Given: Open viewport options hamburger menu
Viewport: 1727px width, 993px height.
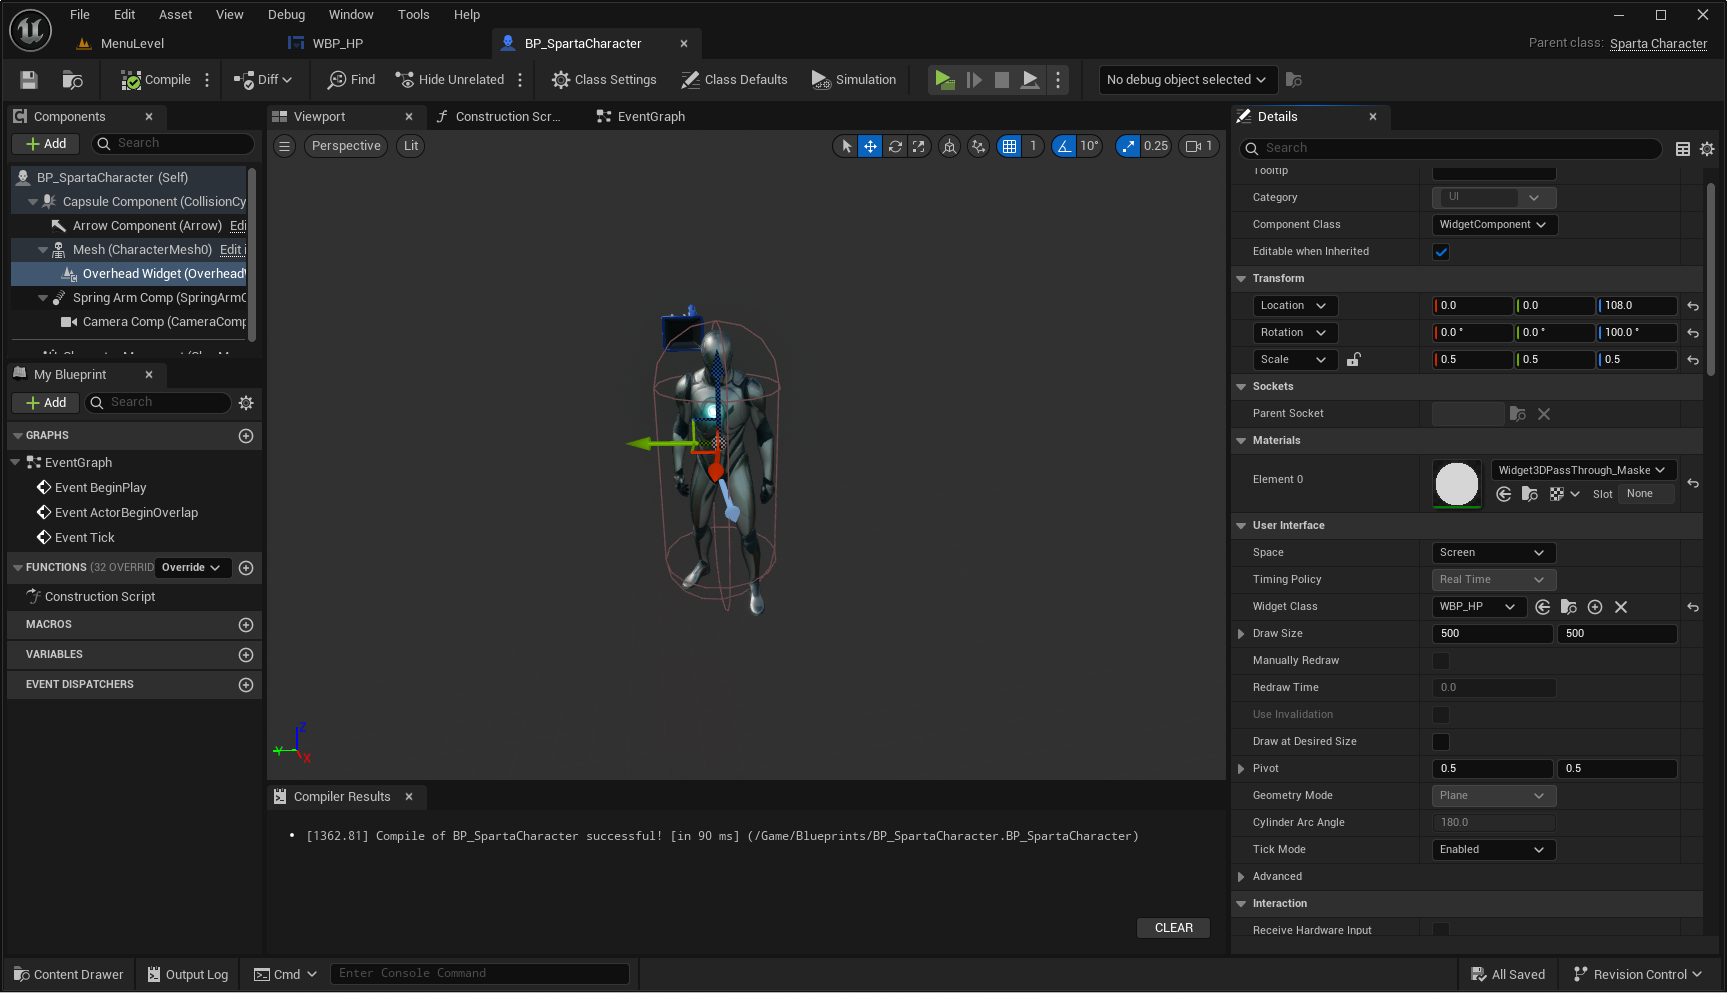Looking at the screenshot, I should [285, 146].
